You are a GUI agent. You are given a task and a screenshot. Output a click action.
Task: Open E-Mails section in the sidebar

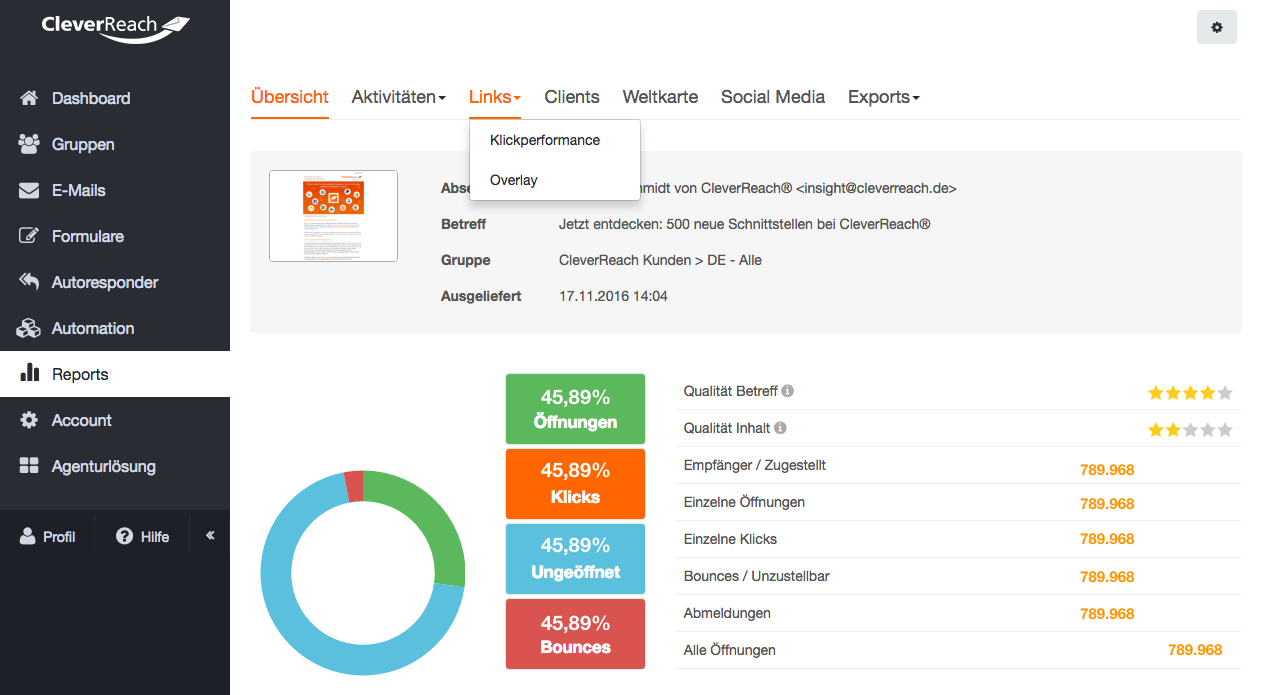click(x=115, y=190)
